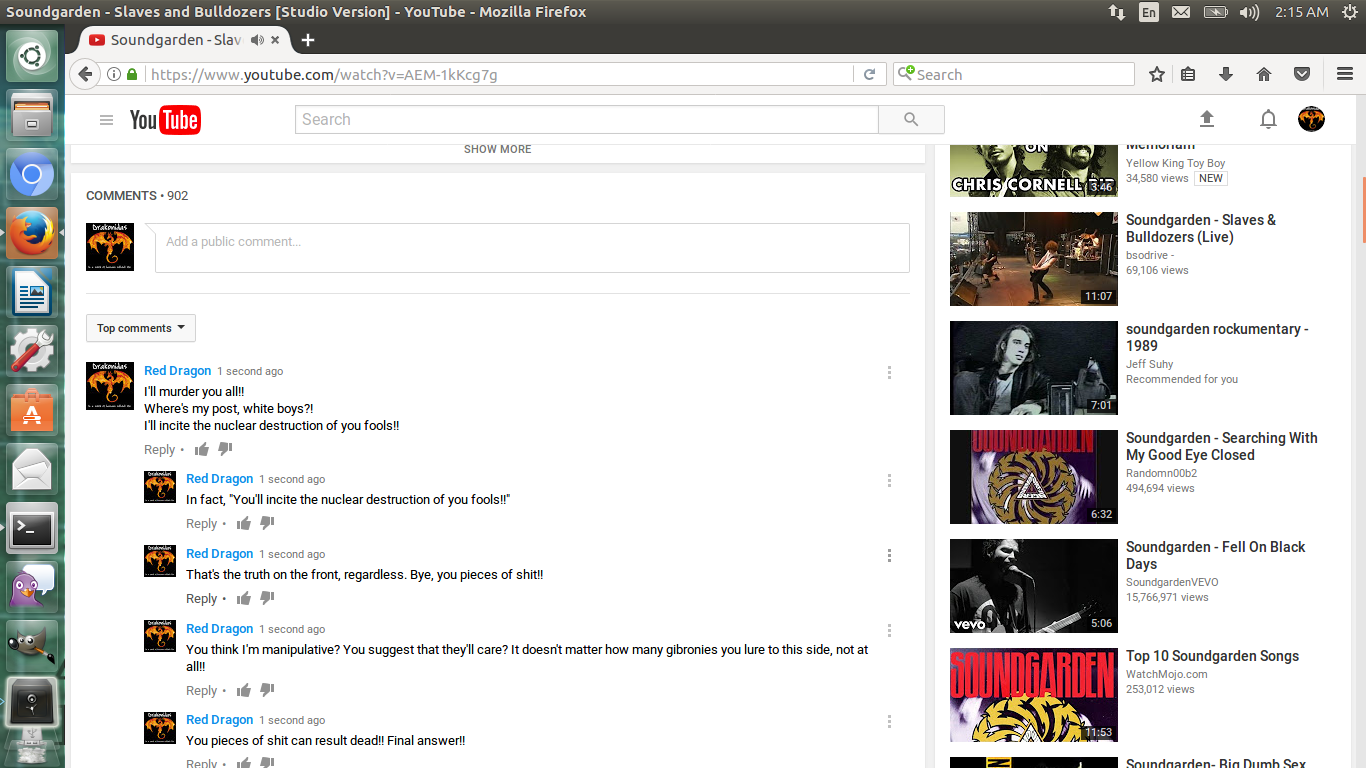Click the Firefox URL address bar
This screenshot has height=768, width=1366.
[x=498, y=74]
